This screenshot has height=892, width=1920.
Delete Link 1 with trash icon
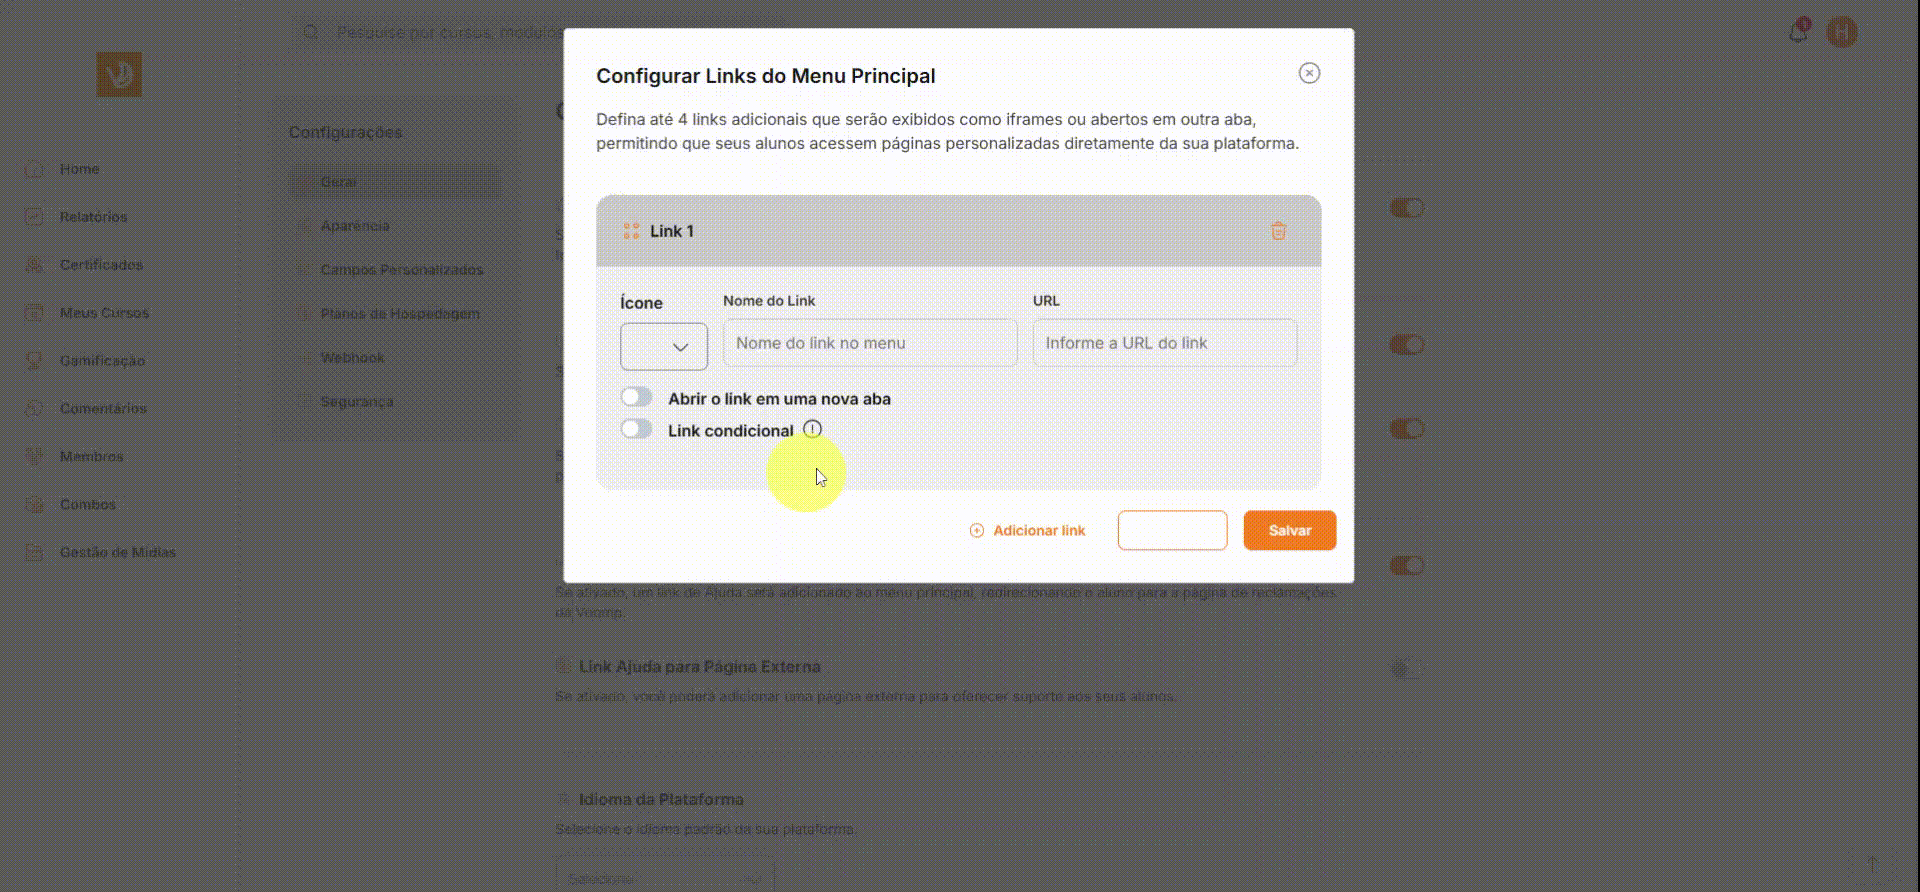click(1278, 231)
